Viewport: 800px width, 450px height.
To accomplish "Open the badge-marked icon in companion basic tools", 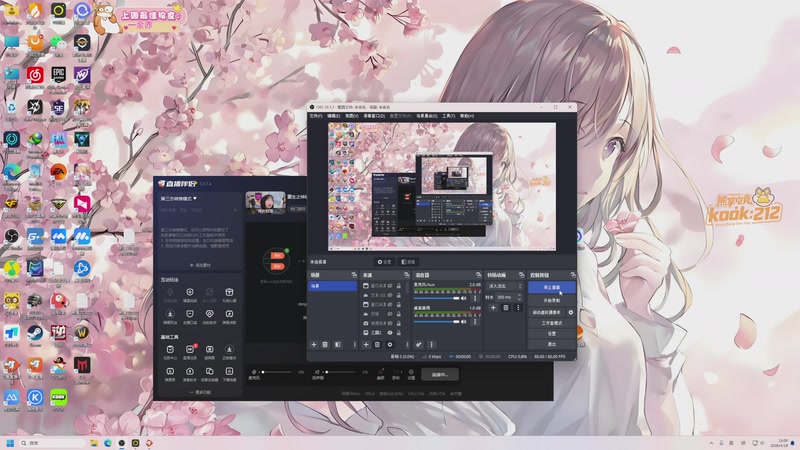I will (190, 351).
